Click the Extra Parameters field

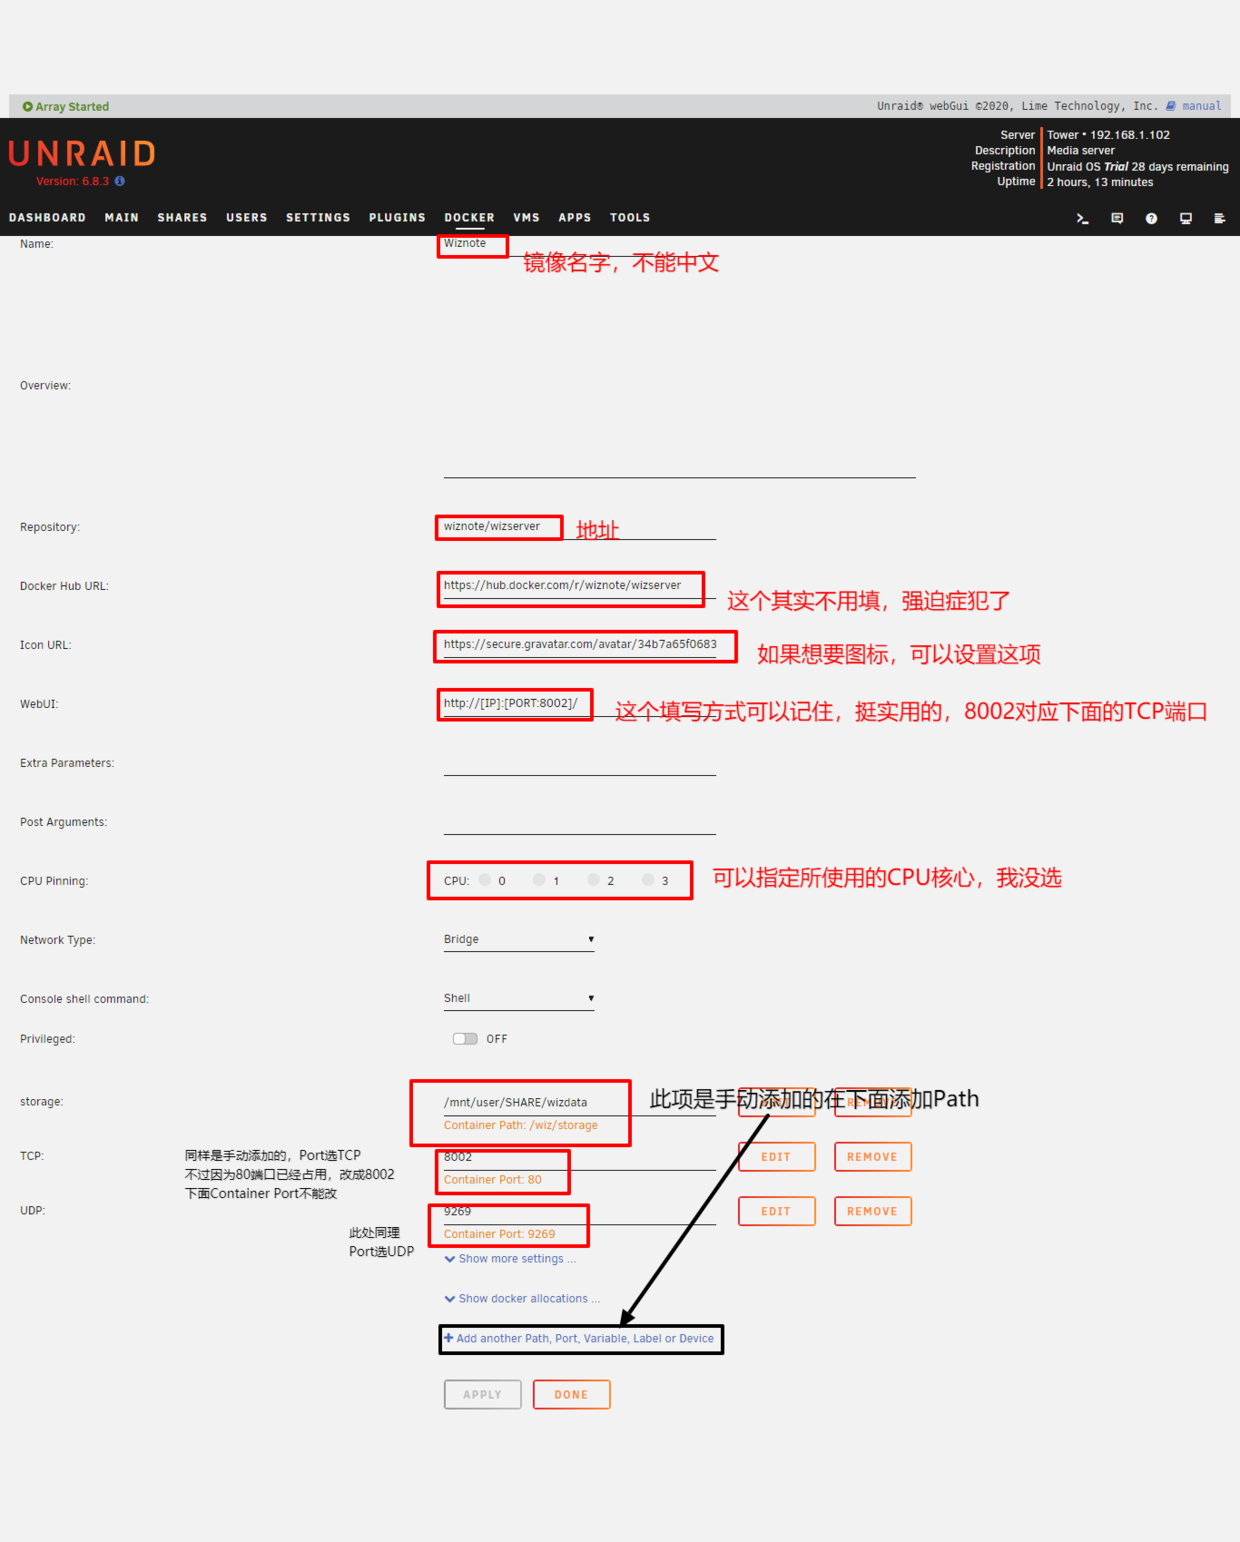580,763
